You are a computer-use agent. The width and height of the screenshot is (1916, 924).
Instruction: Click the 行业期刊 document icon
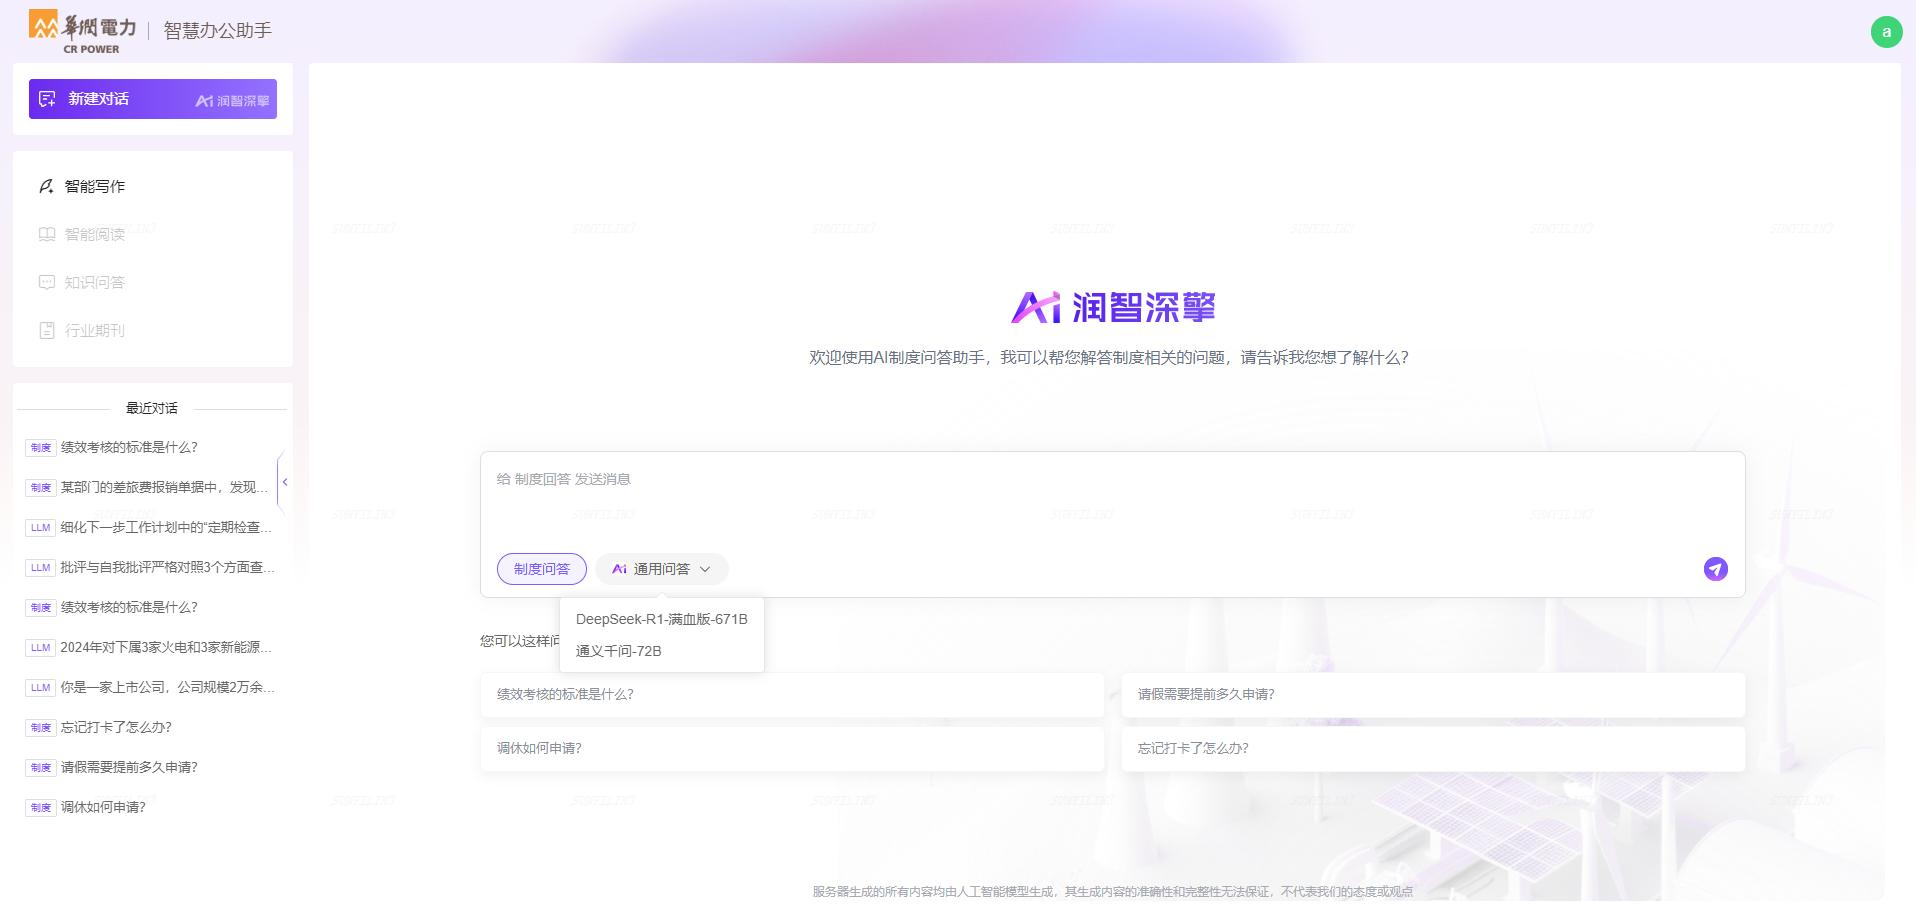46,331
